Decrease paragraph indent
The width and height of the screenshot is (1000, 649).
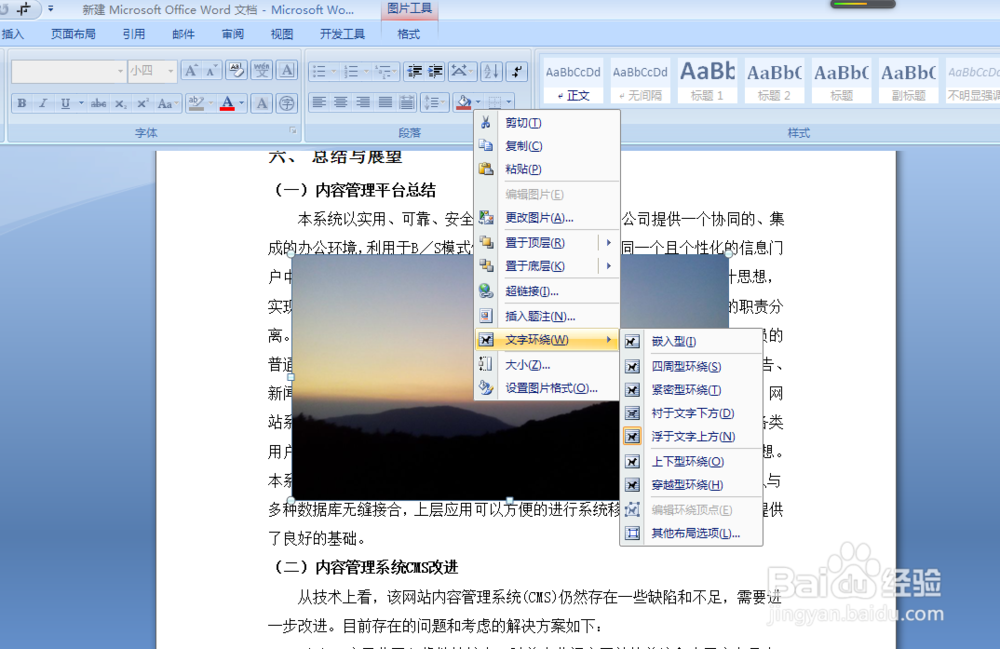[415, 71]
